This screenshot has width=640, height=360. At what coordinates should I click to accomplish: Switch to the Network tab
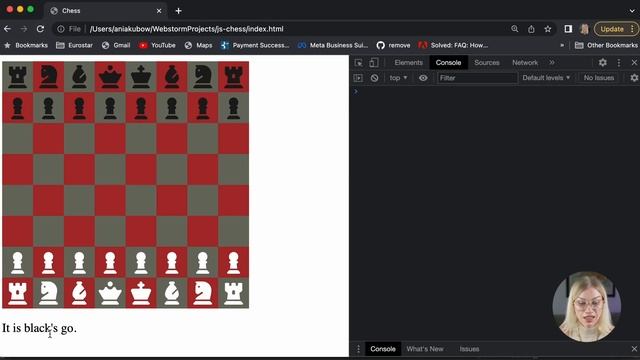525,62
